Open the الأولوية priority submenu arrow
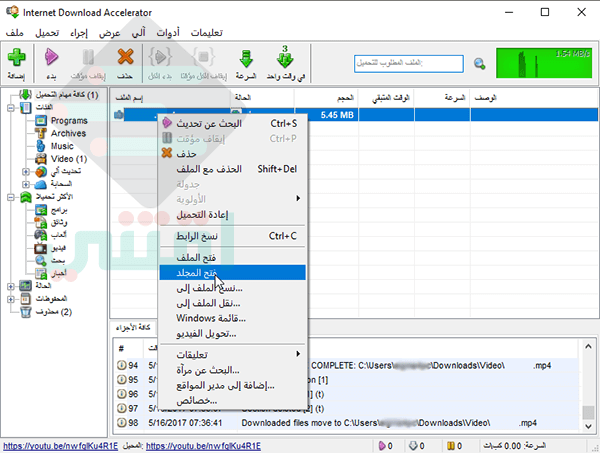Screen dimensions: 600x453 coord(298,198)
